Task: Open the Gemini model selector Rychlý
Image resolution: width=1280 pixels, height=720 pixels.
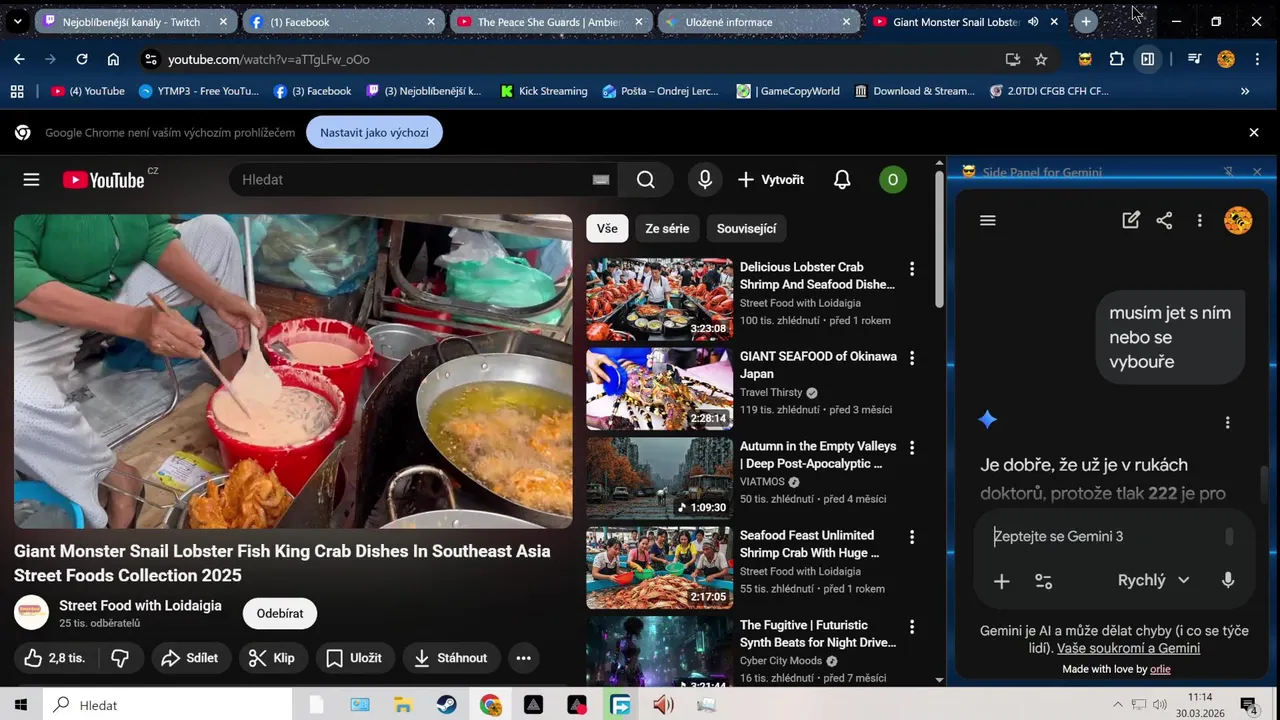Action: click(1153, 580)
